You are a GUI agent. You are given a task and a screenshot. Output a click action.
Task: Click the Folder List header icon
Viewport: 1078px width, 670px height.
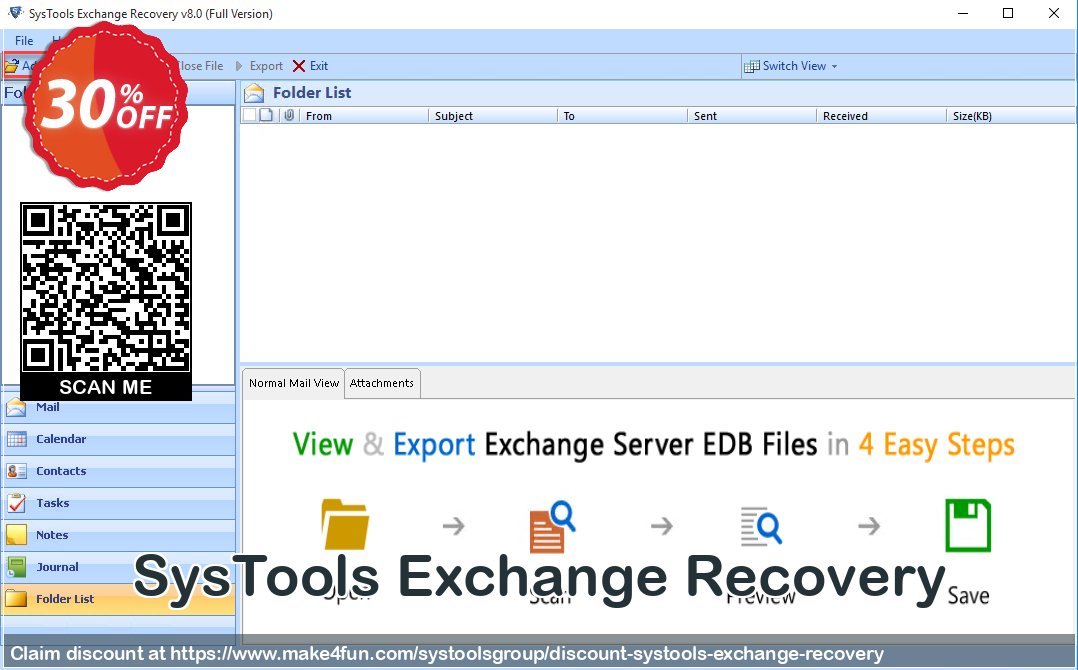point(254,93)
